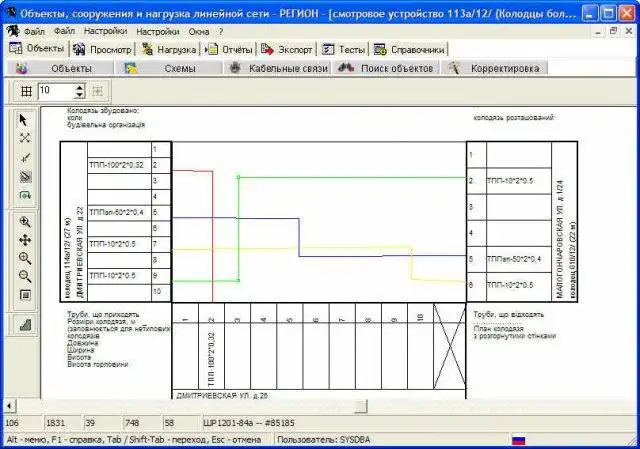640x449 pixels.
Task: Minimize the inner document window
Action: click(x=598, y=31)
